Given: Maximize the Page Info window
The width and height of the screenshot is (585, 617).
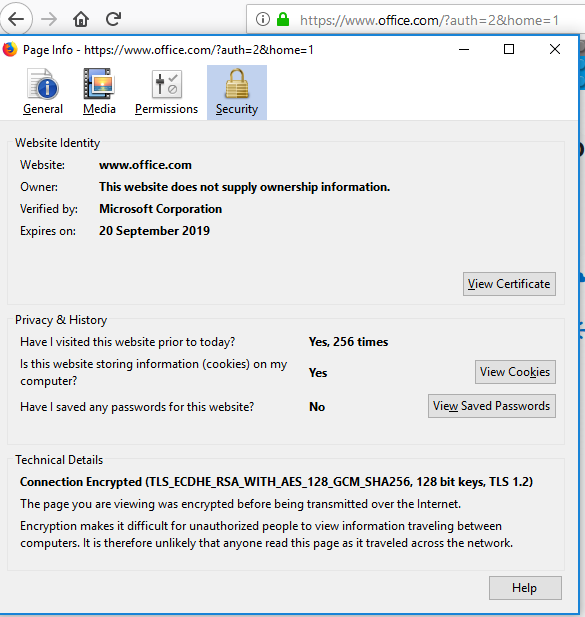Looking at the screenshot, I should pyautogui.click(x=509, y=49).
